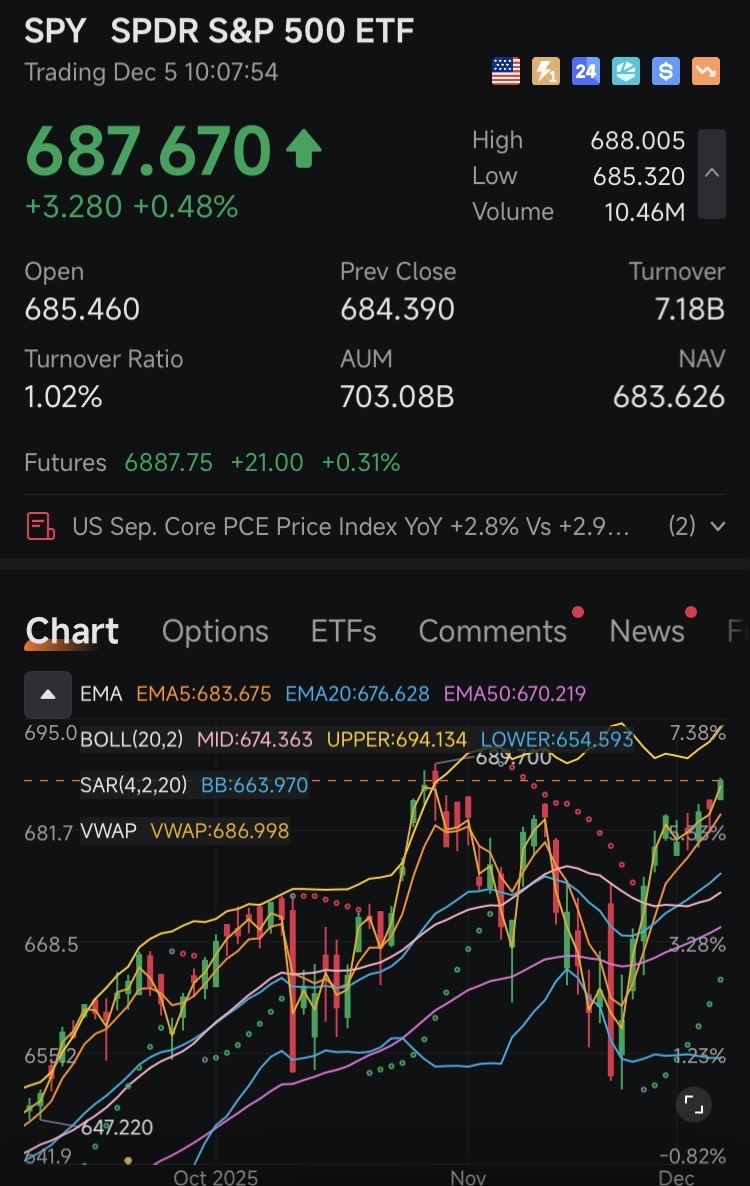750x1186 pixels.
Task: Switch to the ETFs tab
Action: coord(343,631)
